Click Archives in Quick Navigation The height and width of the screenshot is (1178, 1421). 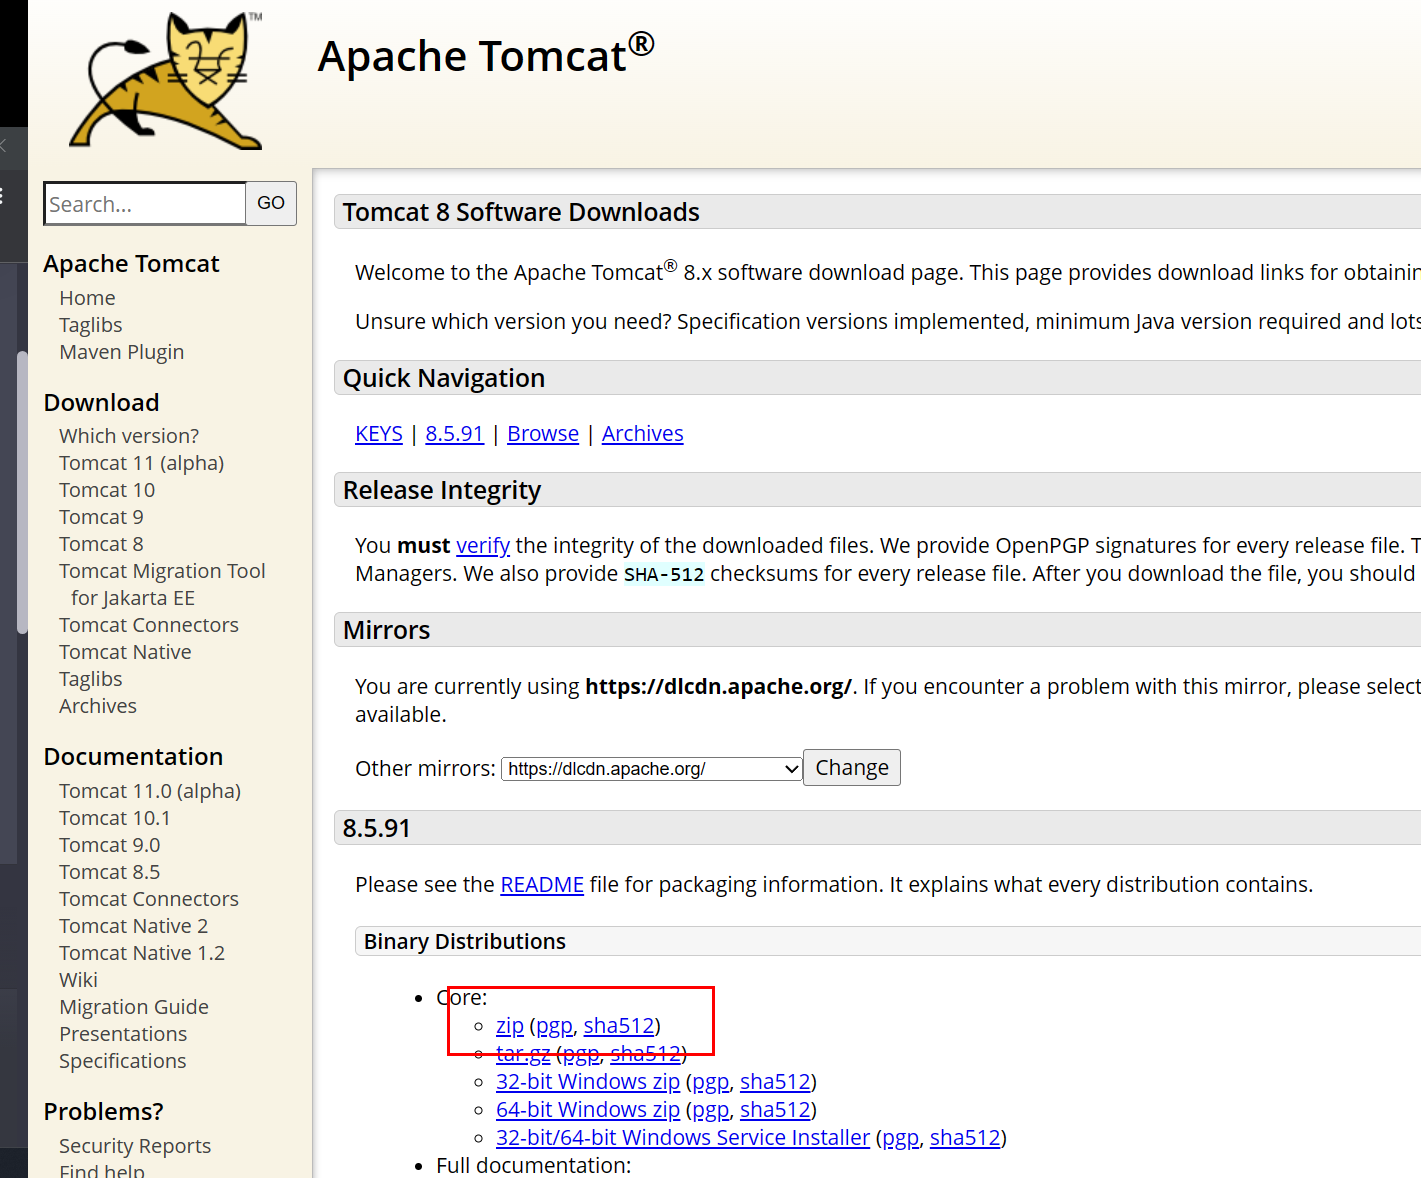643,434
